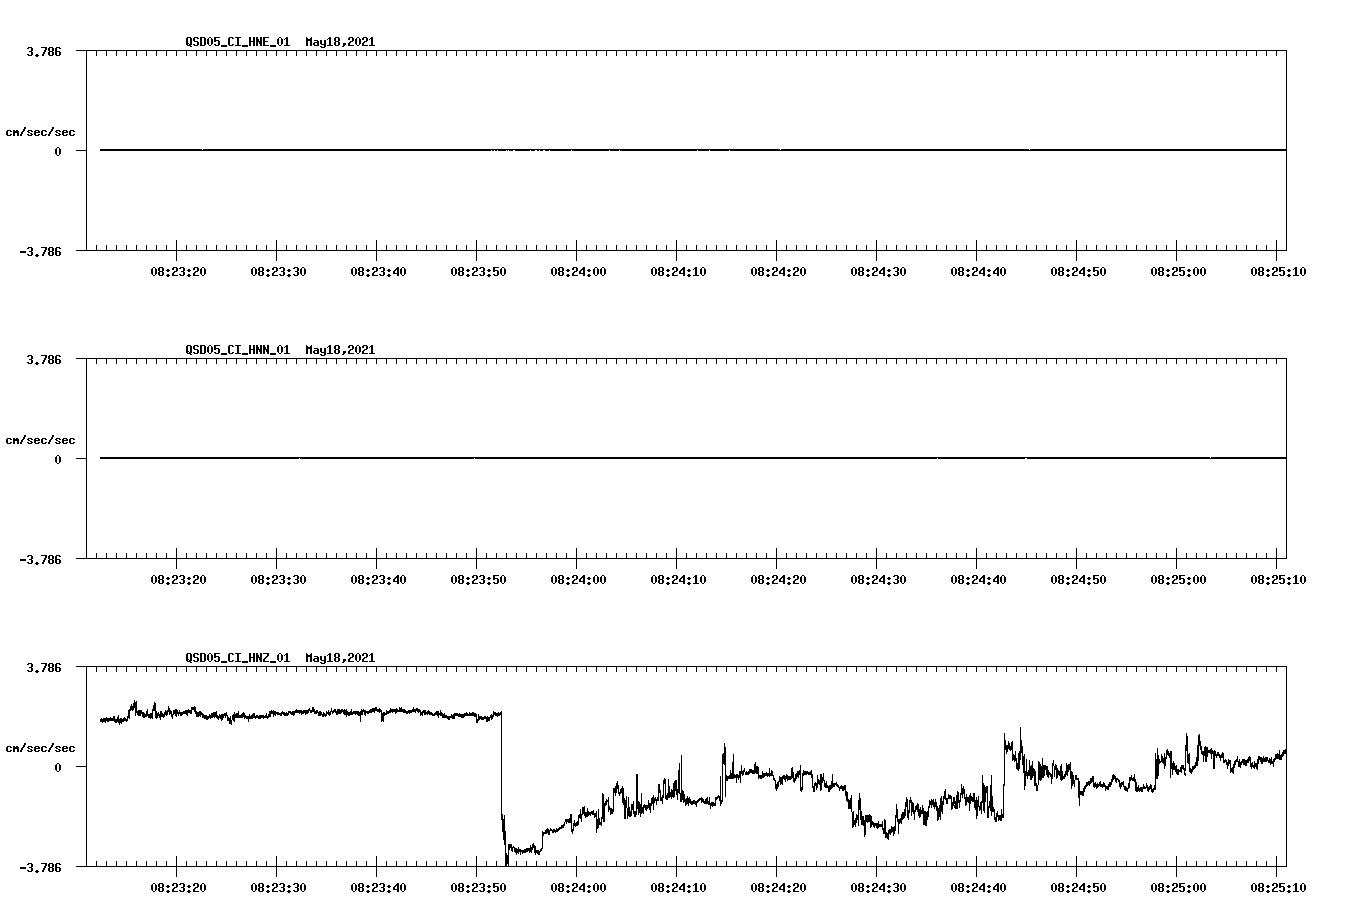Click the cm/sec/sec unit label of bottom plot

tap(41, 746)
